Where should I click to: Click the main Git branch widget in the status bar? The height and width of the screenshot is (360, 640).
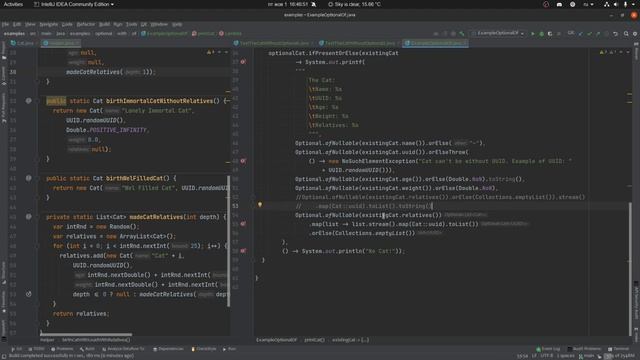tap(587, 356)
